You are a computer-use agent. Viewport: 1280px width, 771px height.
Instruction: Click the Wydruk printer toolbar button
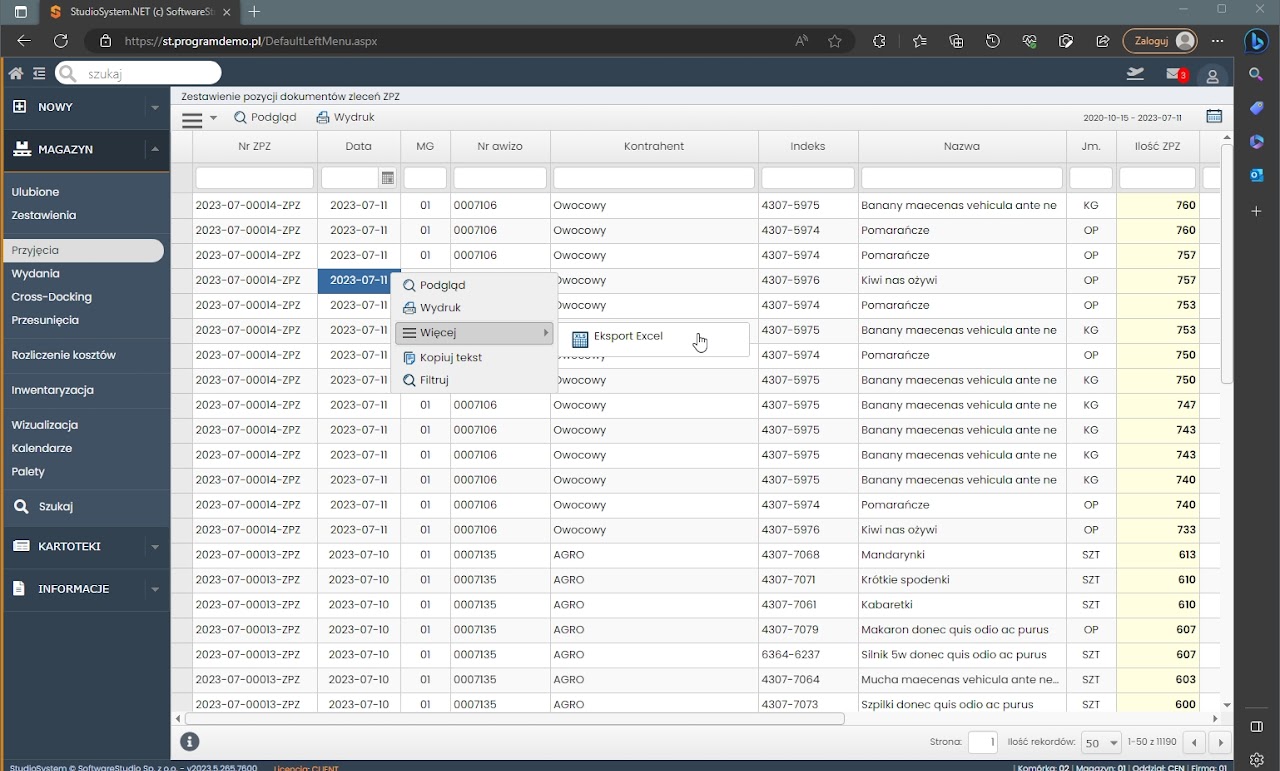pyautogui.click(x=345, y=117)
